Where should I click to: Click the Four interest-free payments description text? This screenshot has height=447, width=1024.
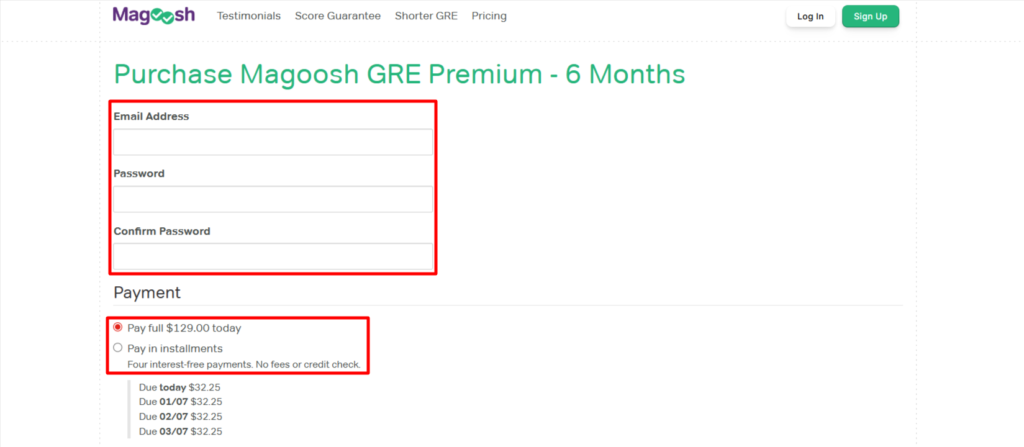point(243,364)
